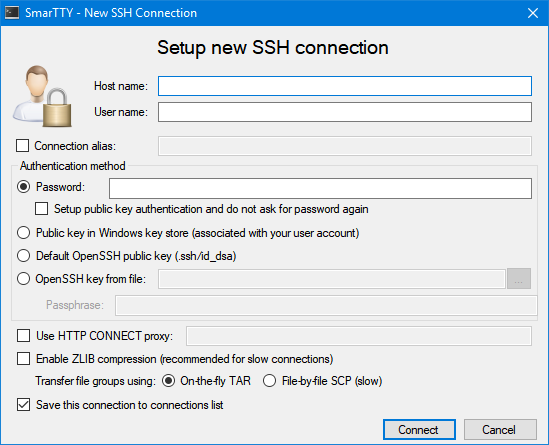Select OpenSSH key from file option

click(x=23, y=279)
